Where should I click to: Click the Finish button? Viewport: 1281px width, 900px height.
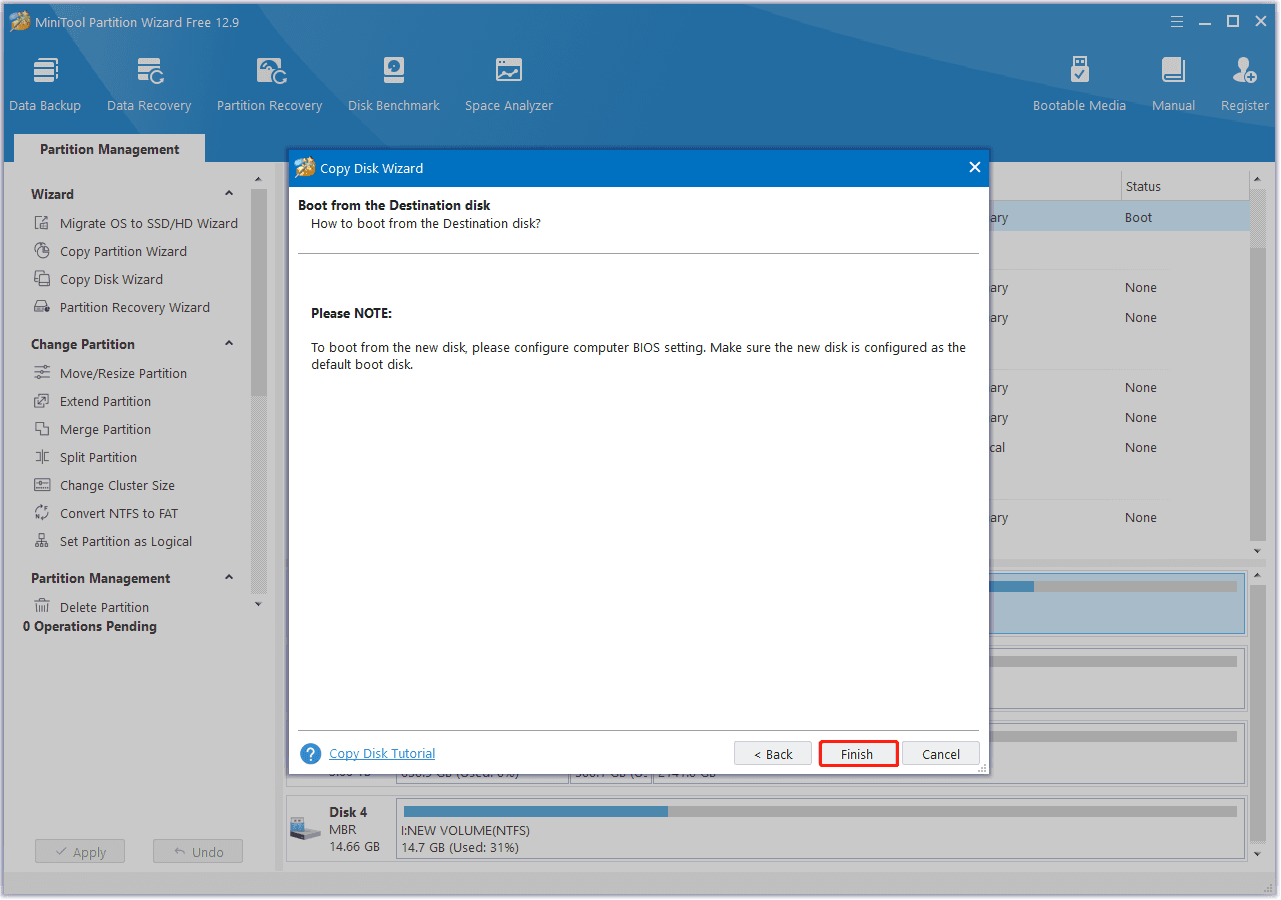pyautogui.click(x=857, y=754)
